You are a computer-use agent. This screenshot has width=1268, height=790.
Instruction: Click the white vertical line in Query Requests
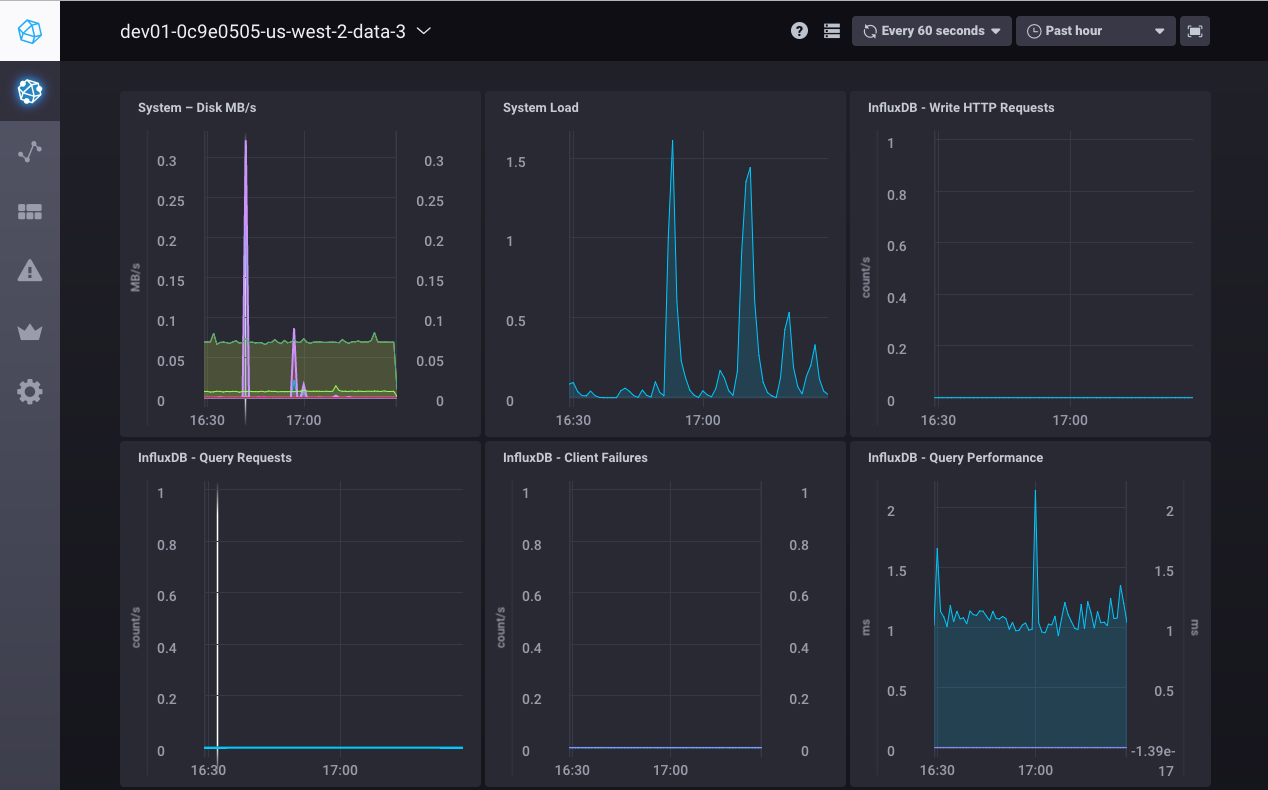[217, 620]
